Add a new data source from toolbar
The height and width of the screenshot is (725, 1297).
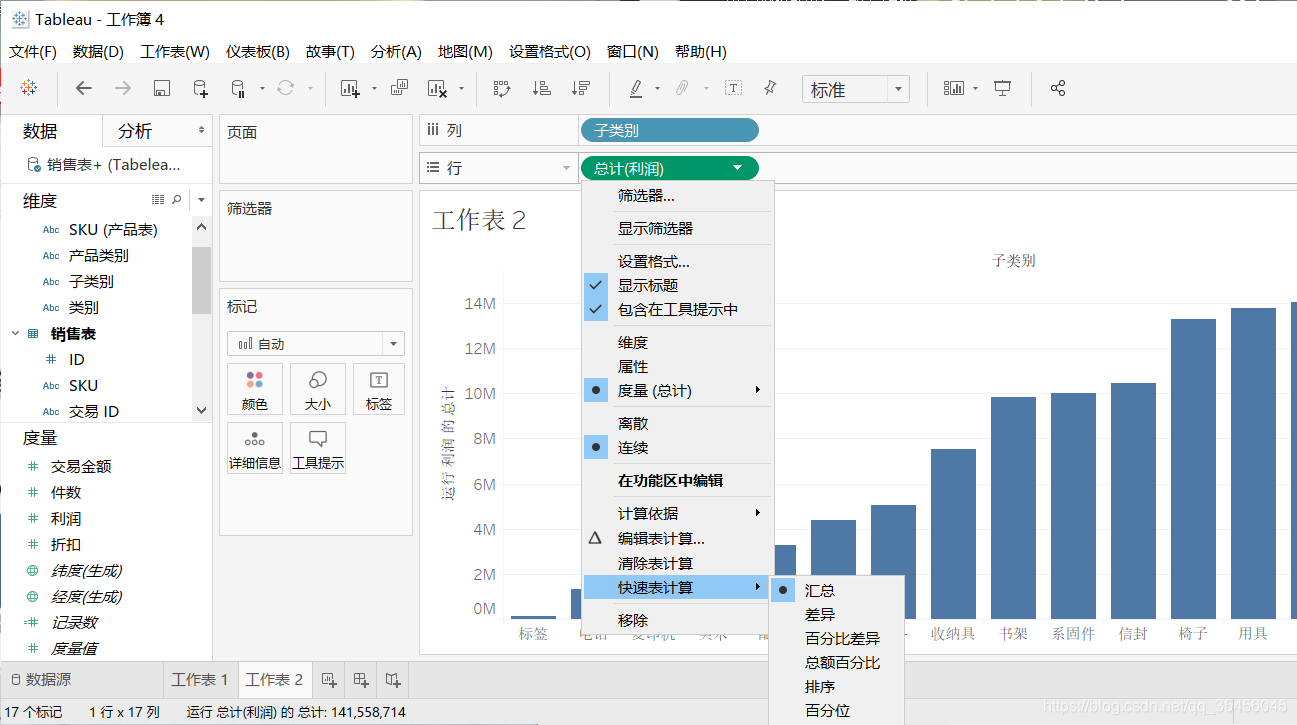point(200,88)
